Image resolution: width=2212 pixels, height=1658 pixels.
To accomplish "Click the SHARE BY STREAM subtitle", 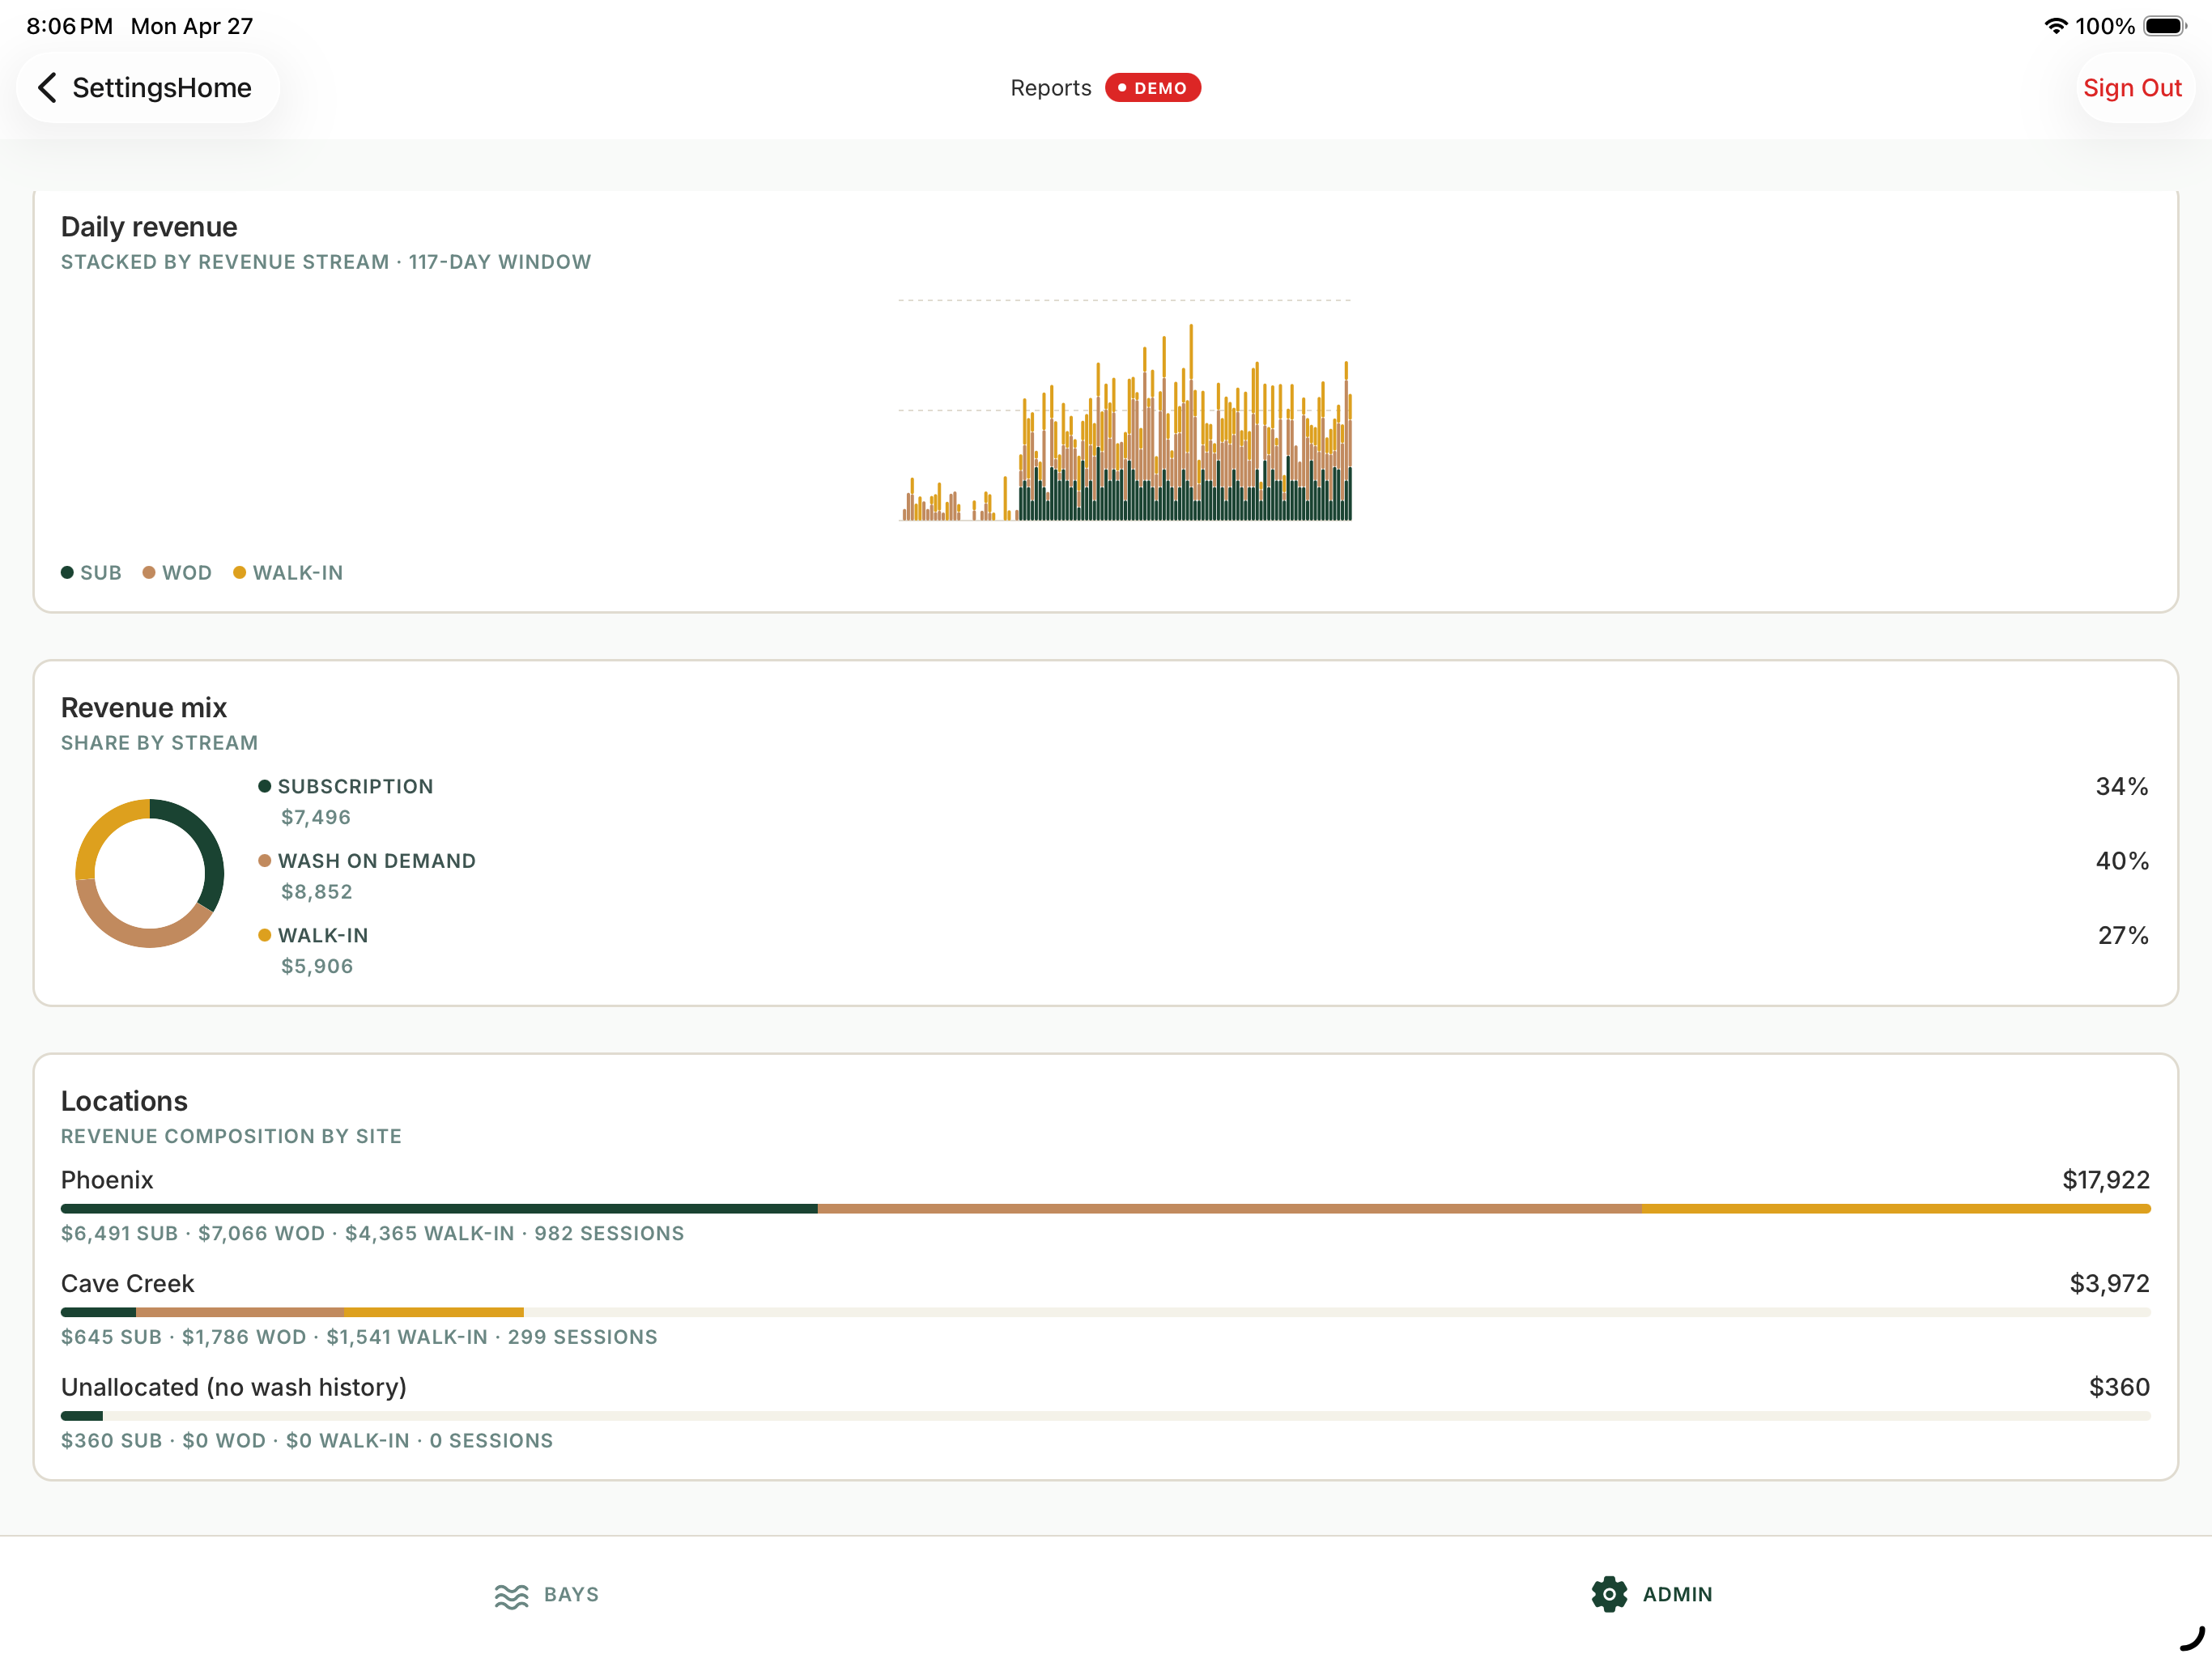I will (160, 743).
